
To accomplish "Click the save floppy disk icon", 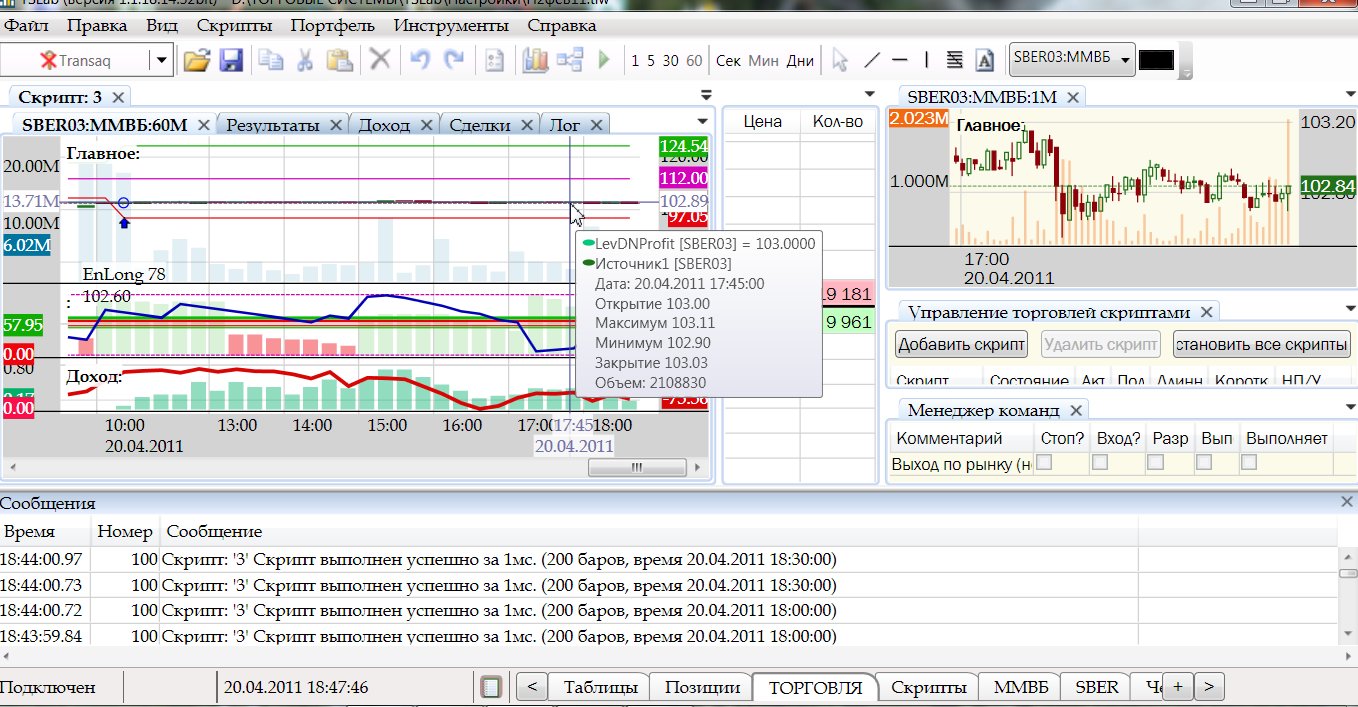I will pos(231,60).
